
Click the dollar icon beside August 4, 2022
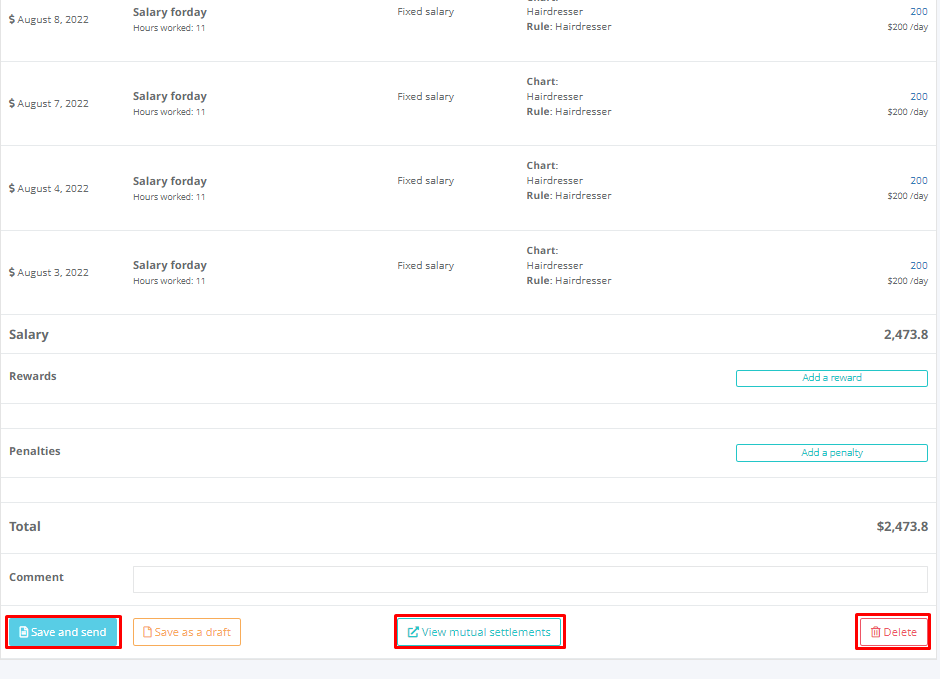[x=12, y=188]
